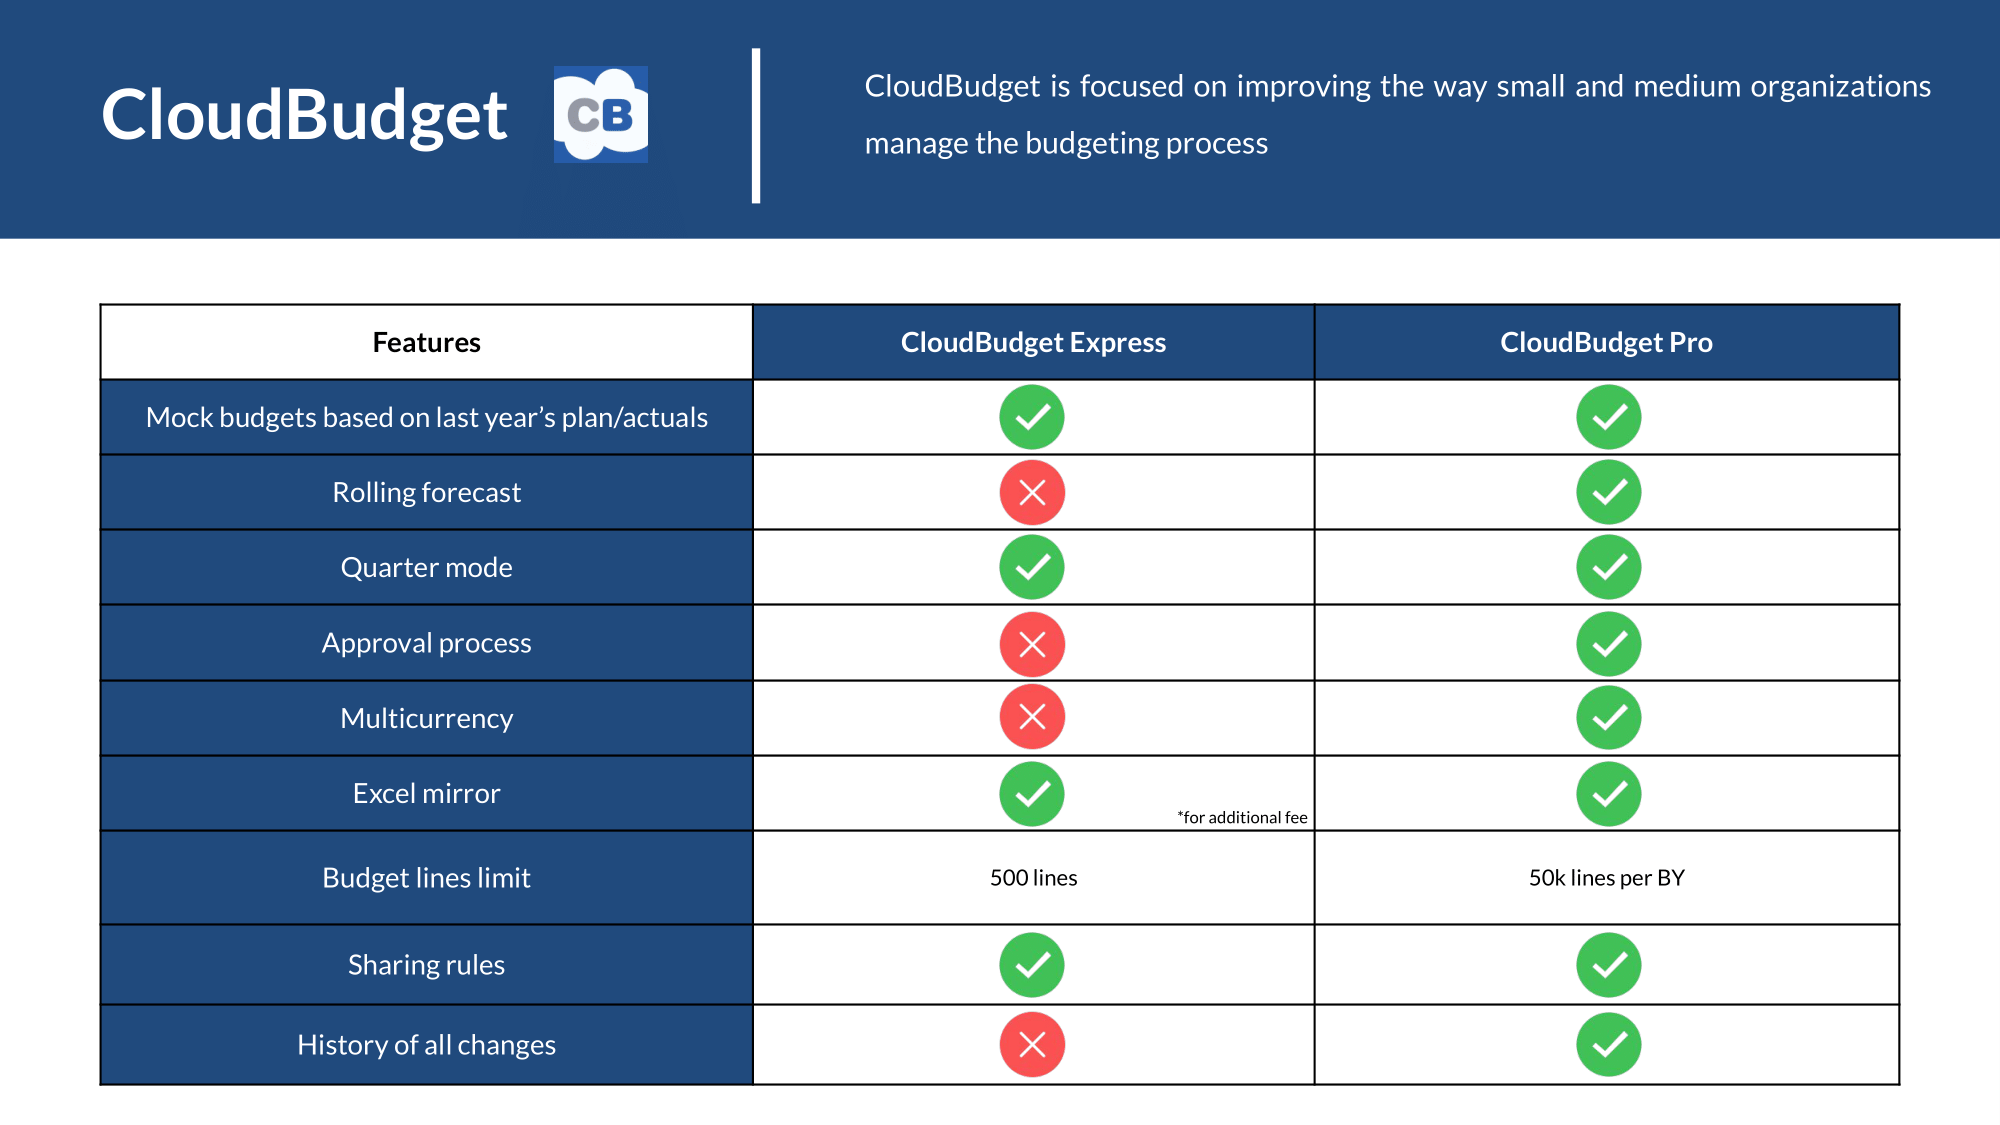This screenshot has height=1125, width=2000.
Task: Click the 50k lines per BY cell
Action: click(1606, 878)
